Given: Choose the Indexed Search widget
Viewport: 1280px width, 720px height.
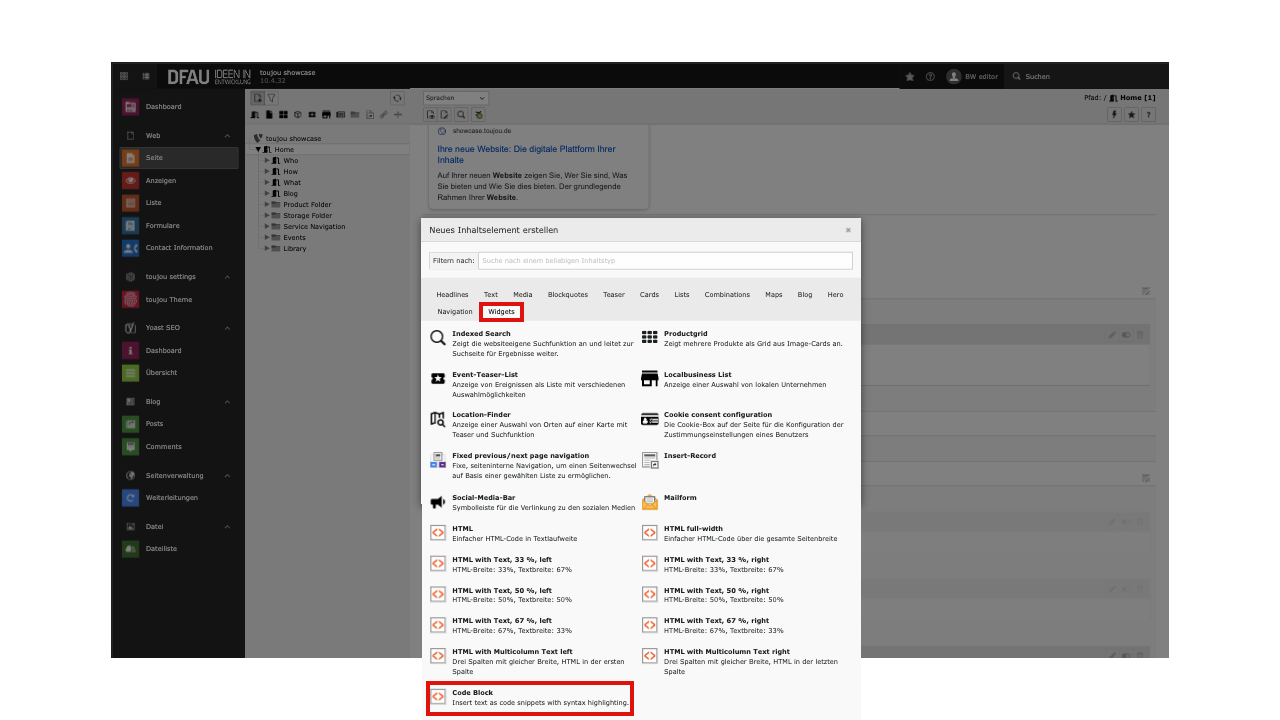Looking at the screenshot, I should 531,343.
